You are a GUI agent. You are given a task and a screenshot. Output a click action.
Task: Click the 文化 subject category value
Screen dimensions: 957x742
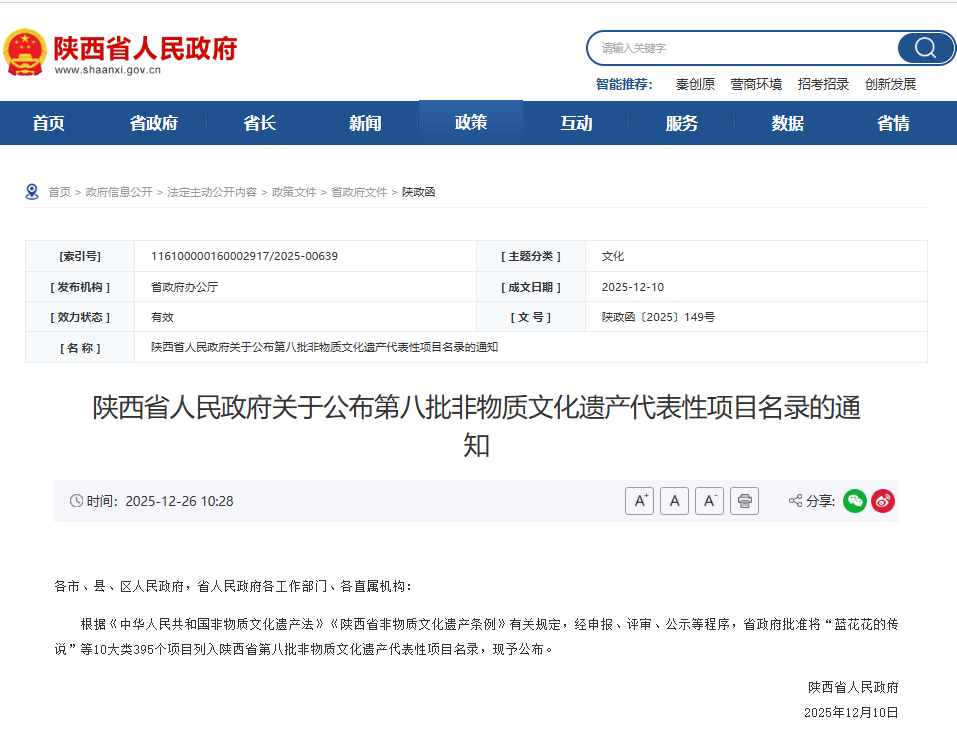coord(613,256)
